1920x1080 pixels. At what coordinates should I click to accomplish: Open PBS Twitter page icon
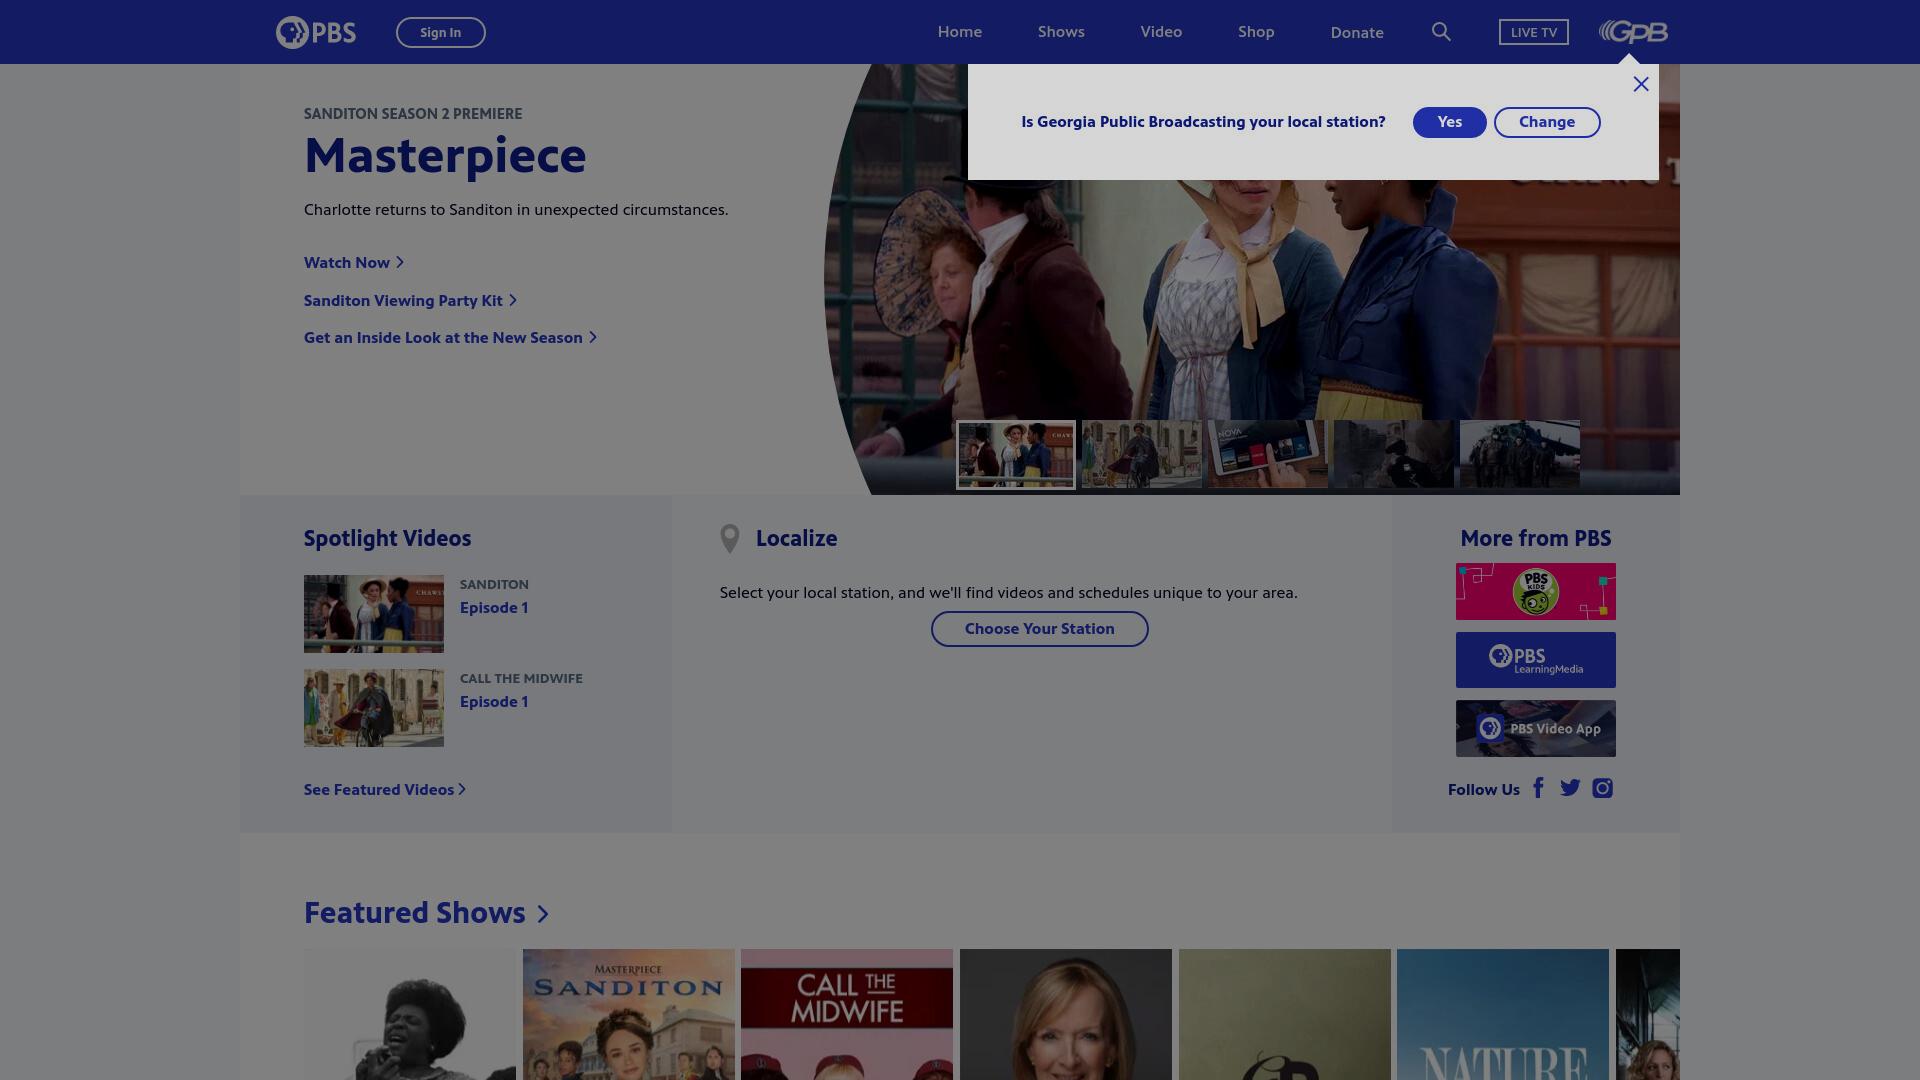tap(1570, 788)
